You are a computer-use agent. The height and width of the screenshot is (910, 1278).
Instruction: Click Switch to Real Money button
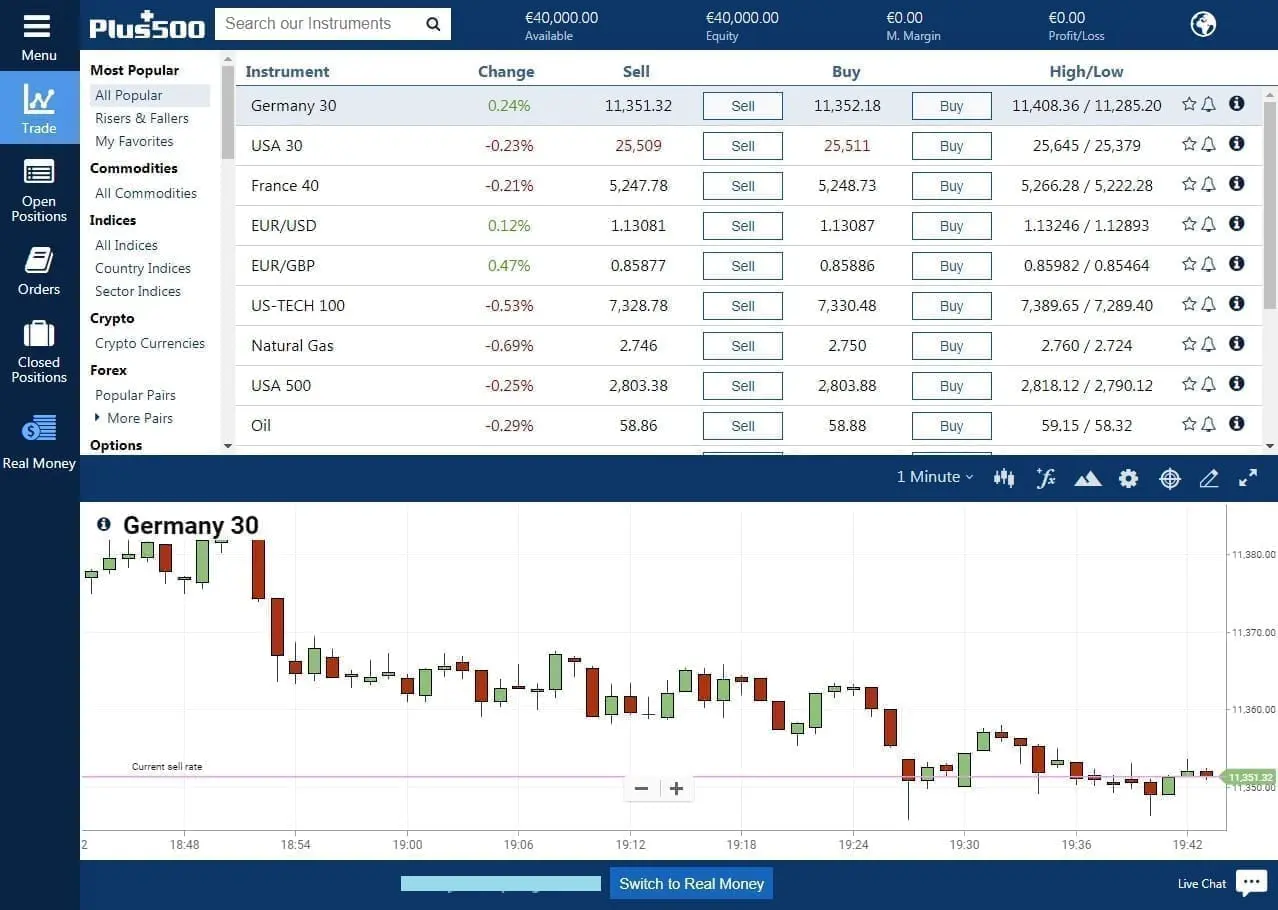(690, 883)
